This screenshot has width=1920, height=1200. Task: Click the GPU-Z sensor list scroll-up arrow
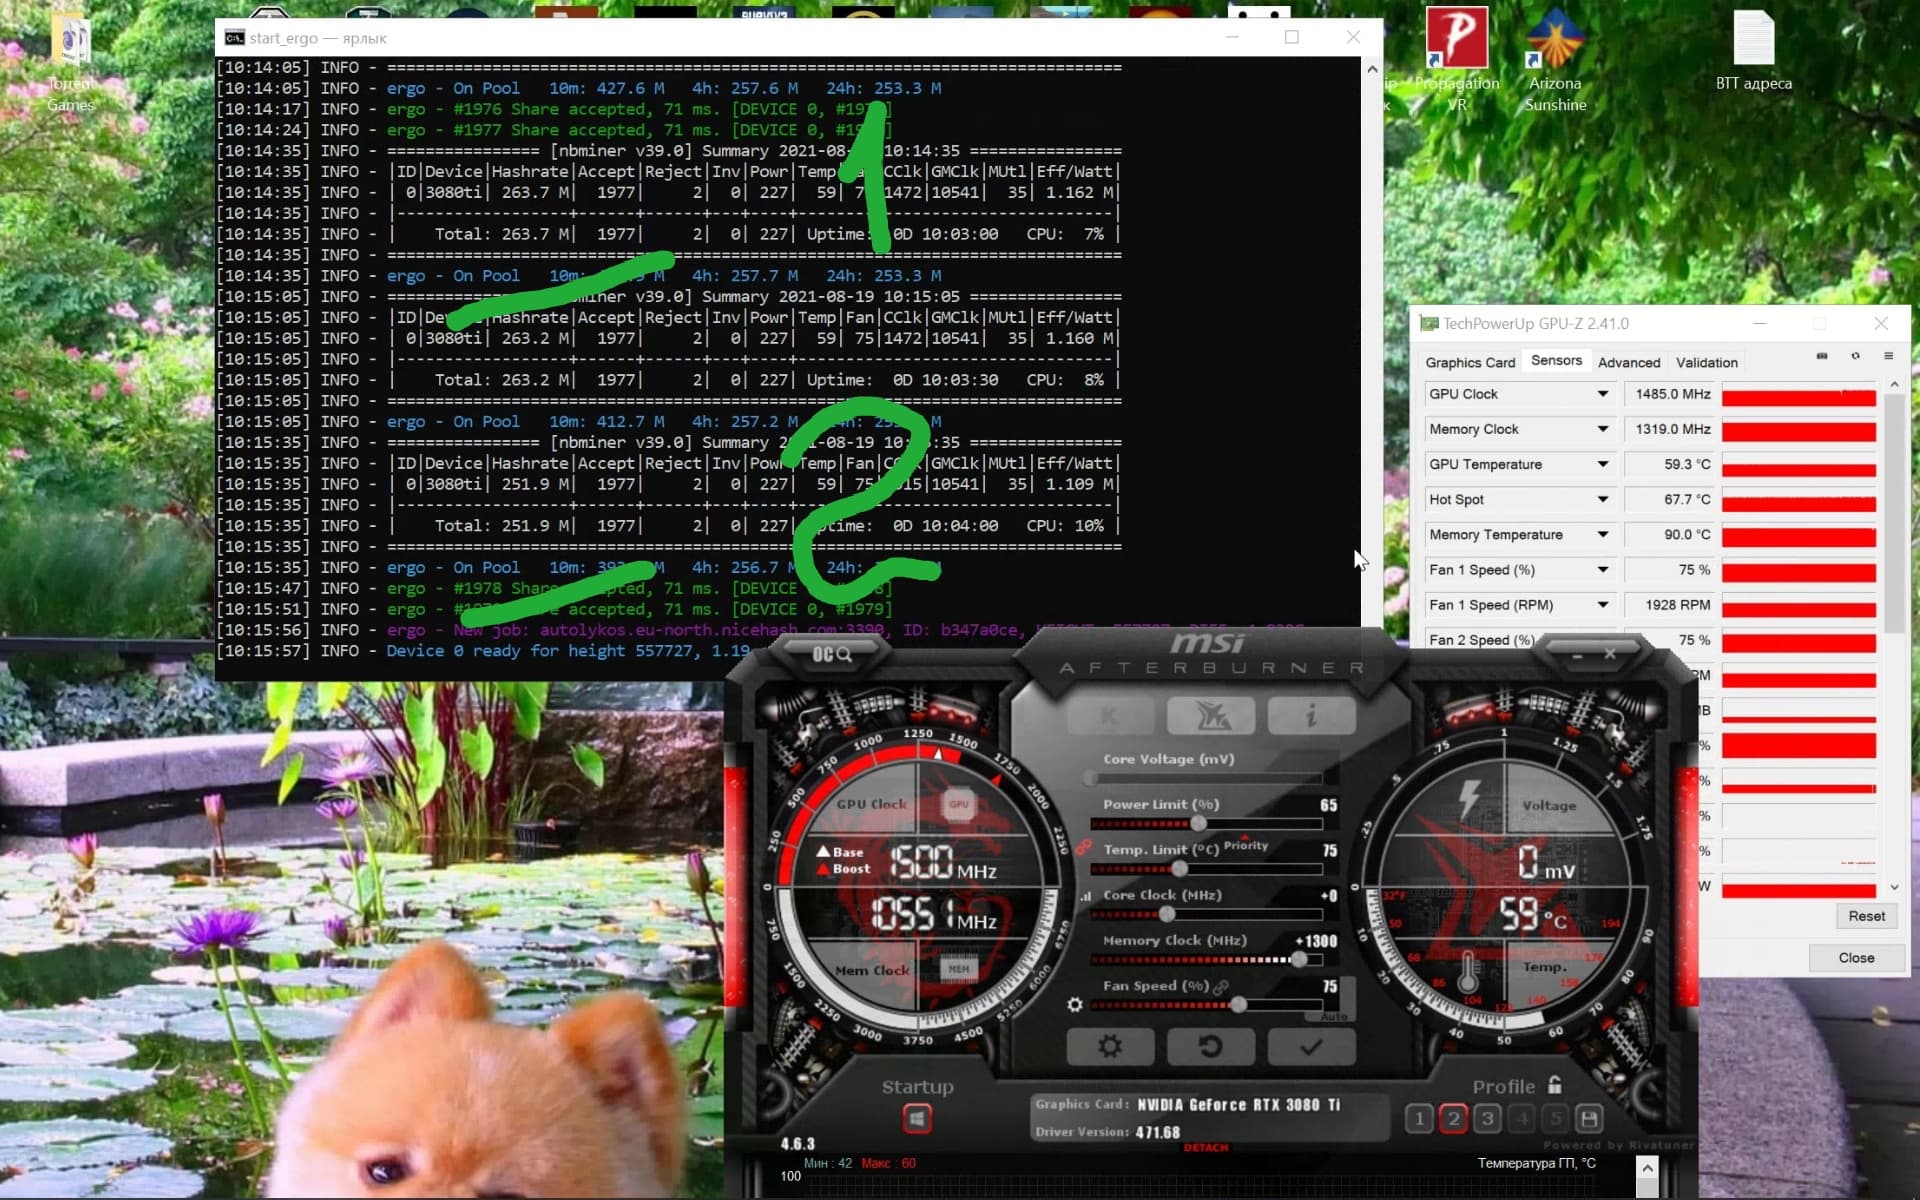[x=1894, y=385]
